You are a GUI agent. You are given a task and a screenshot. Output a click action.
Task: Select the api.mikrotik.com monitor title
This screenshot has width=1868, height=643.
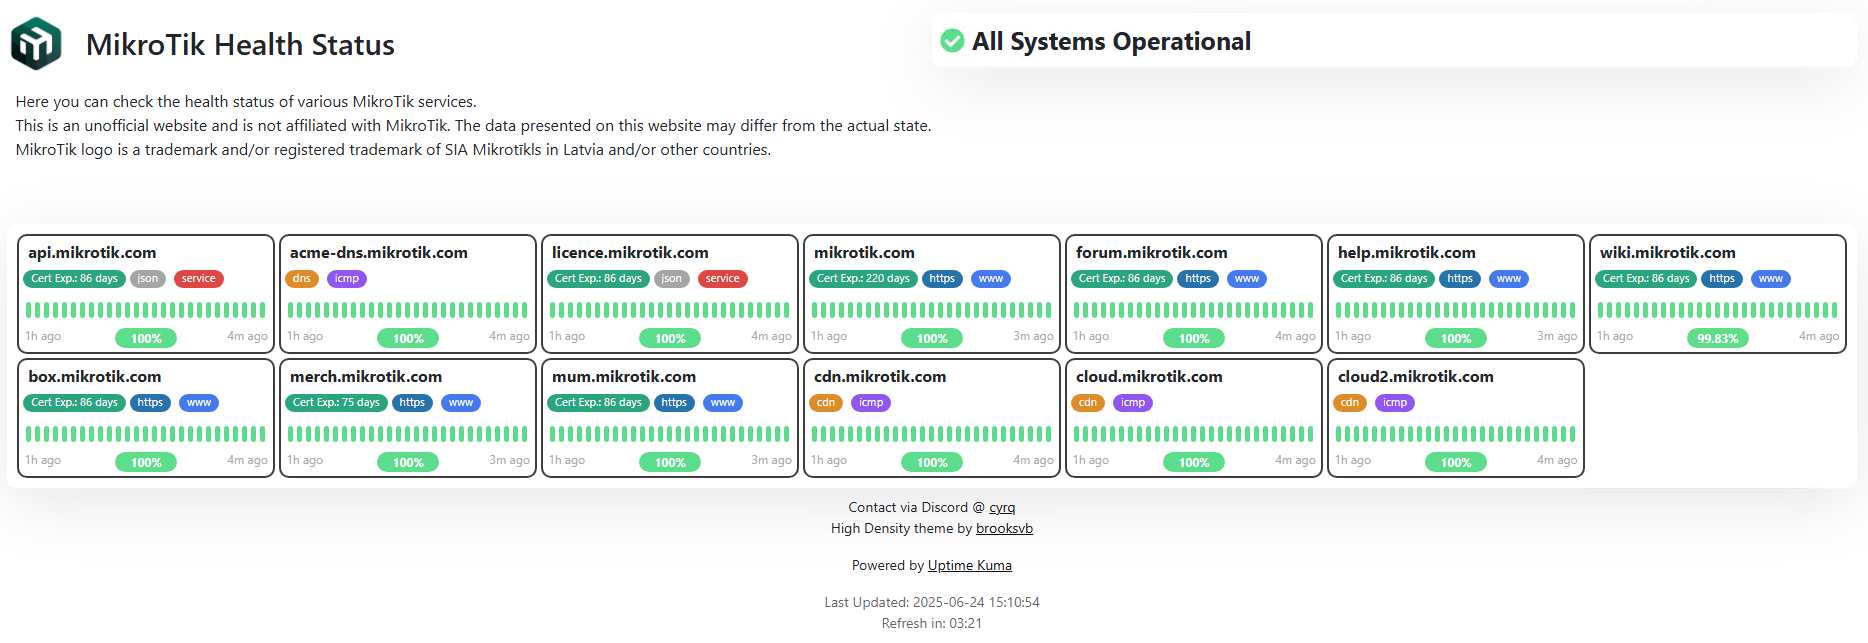[92, 253]
